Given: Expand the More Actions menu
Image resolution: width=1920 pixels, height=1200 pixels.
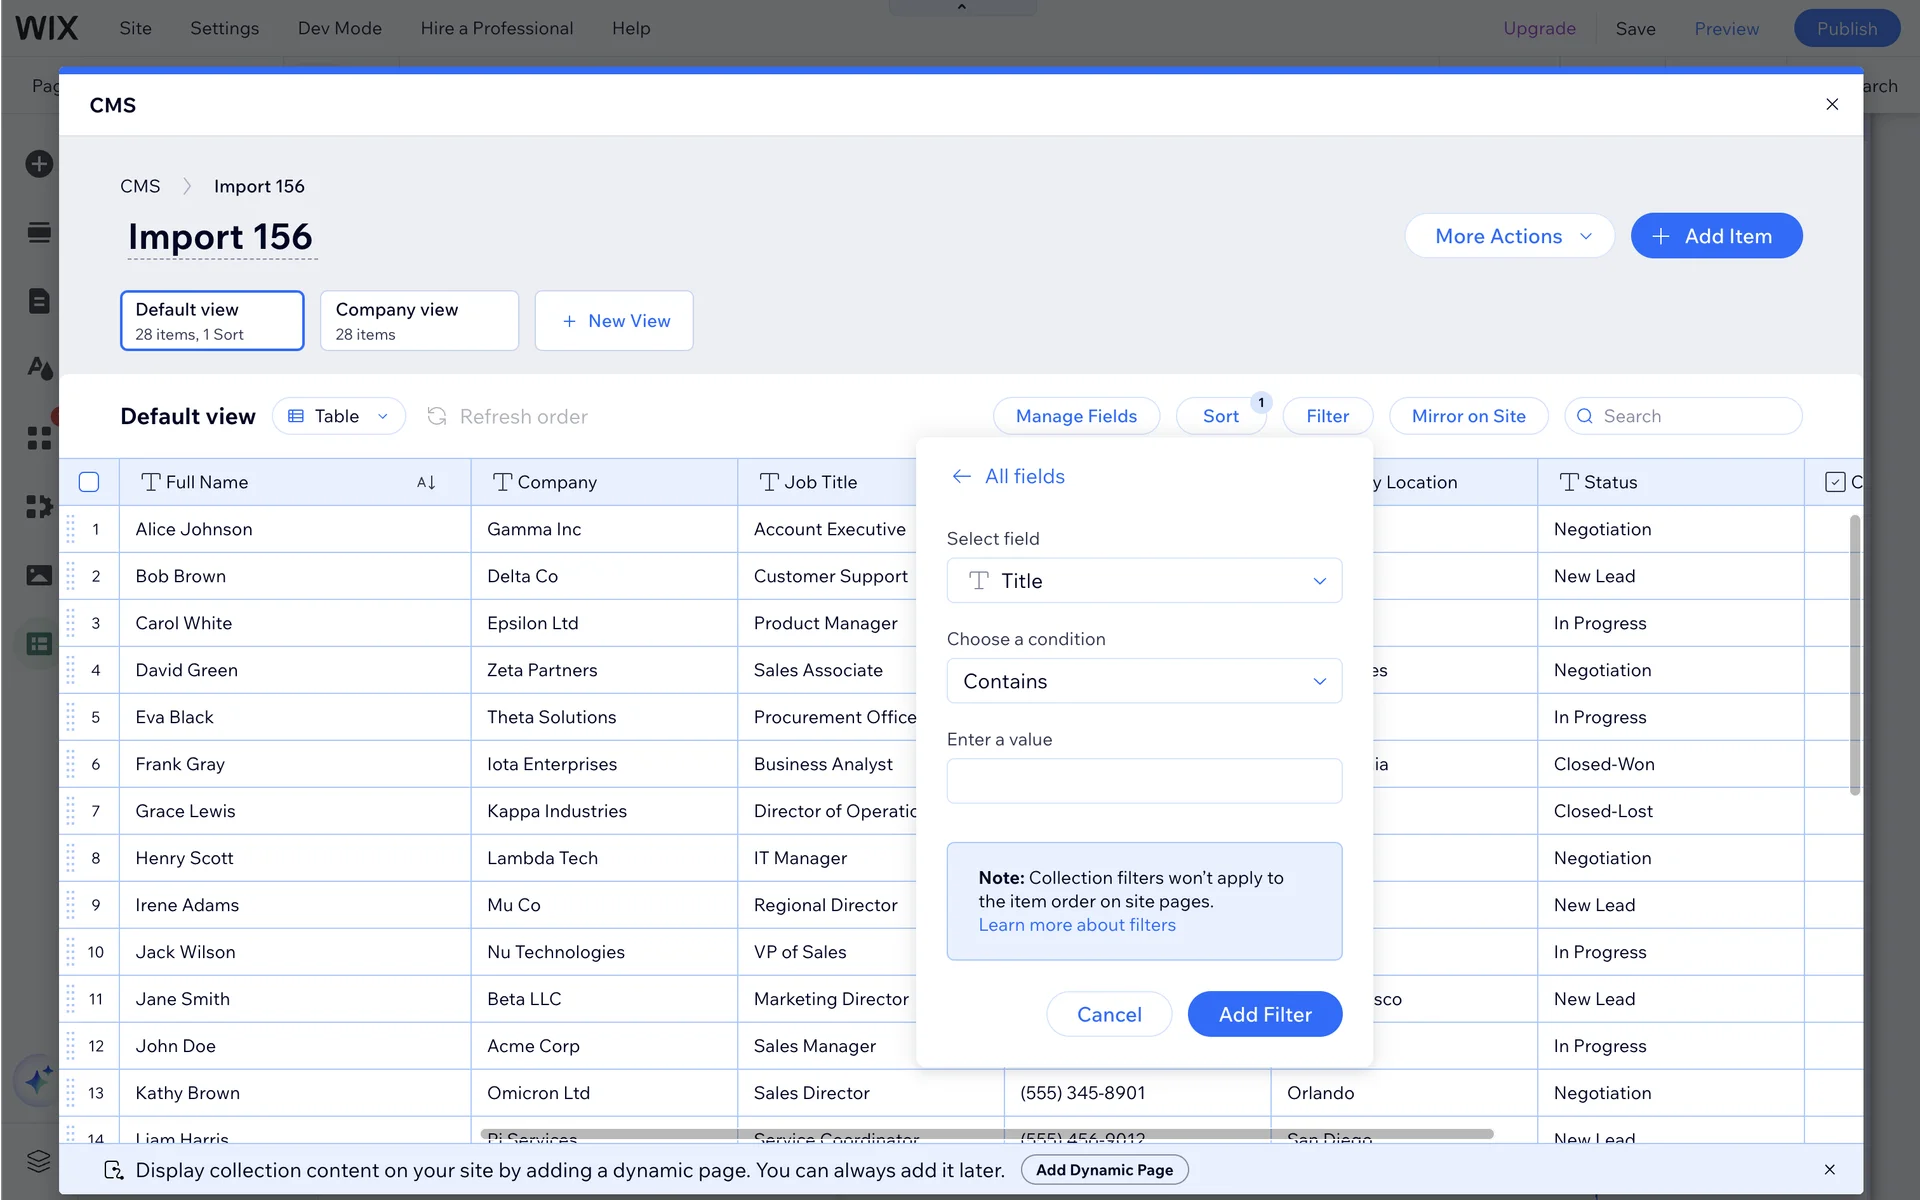Looking at the screenshot, I should 1509,236.
